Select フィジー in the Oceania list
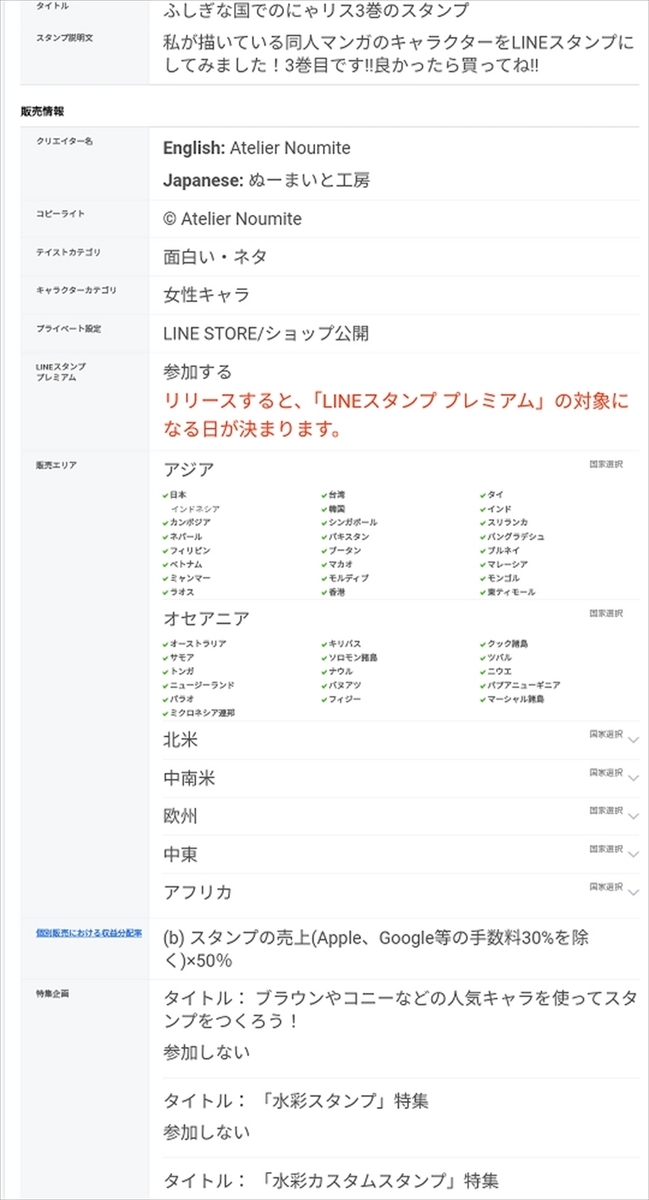649x1200 pixels. pyautogui.click(x=342, y=700)
